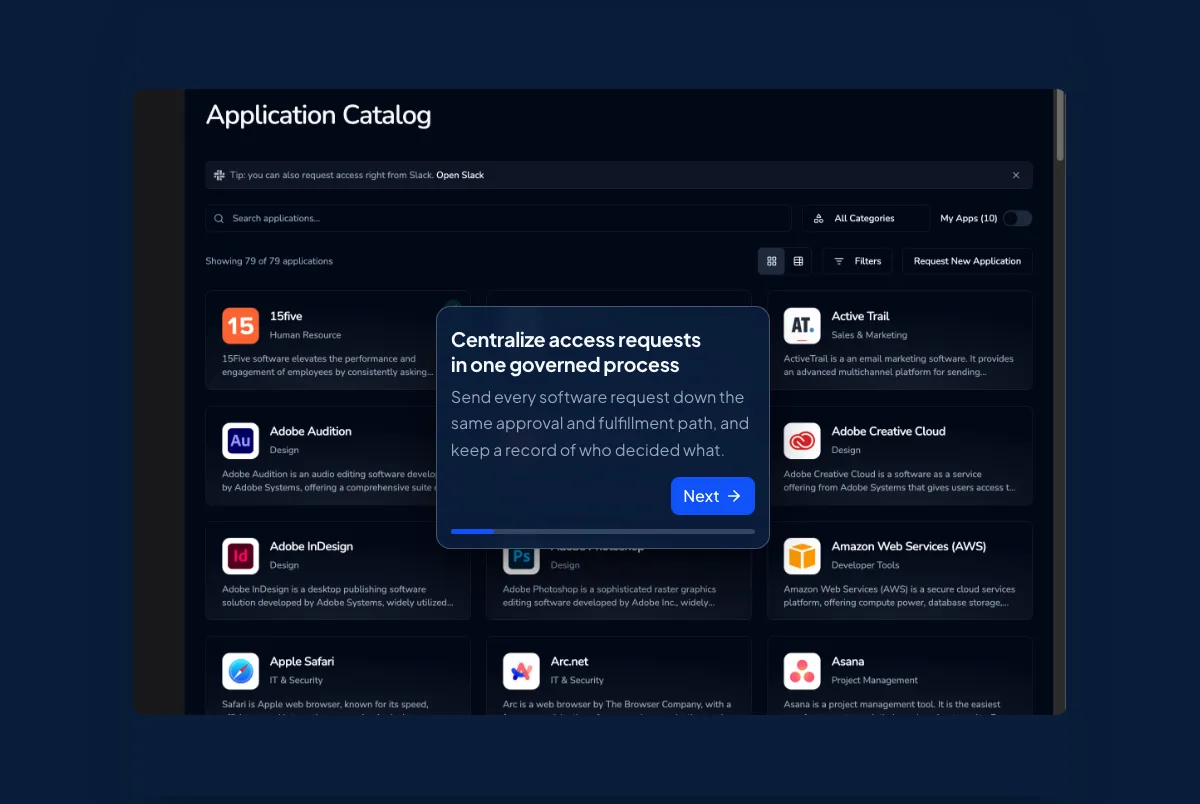The image size is (1200, 804).
Task: Open the Apple Safari compass icon
Action: (x=240, y=670)
